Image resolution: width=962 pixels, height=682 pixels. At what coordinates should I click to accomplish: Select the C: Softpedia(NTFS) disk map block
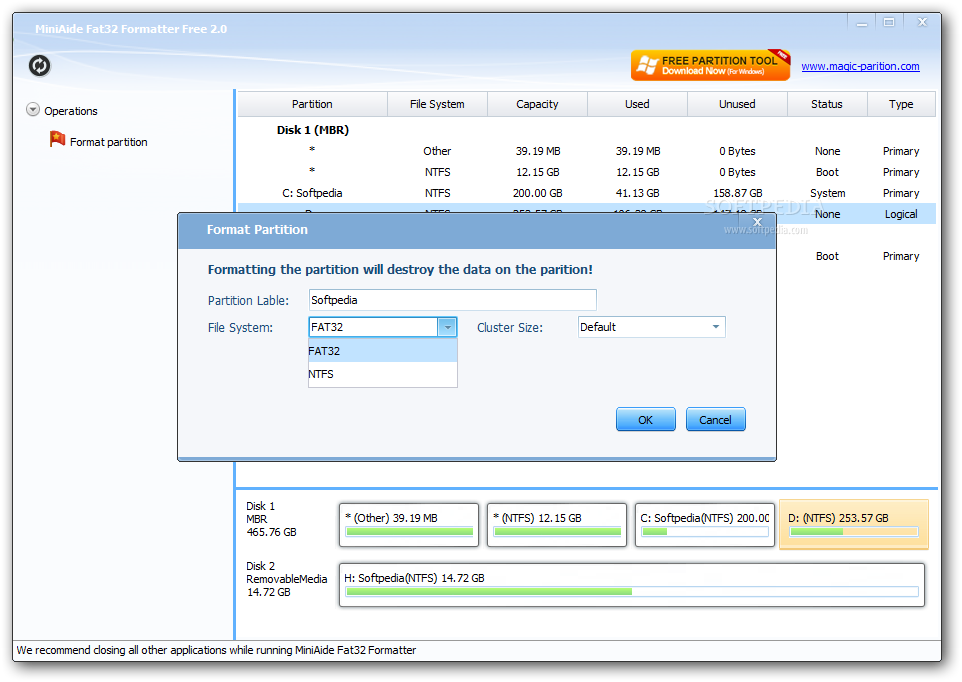click(704, 524)
